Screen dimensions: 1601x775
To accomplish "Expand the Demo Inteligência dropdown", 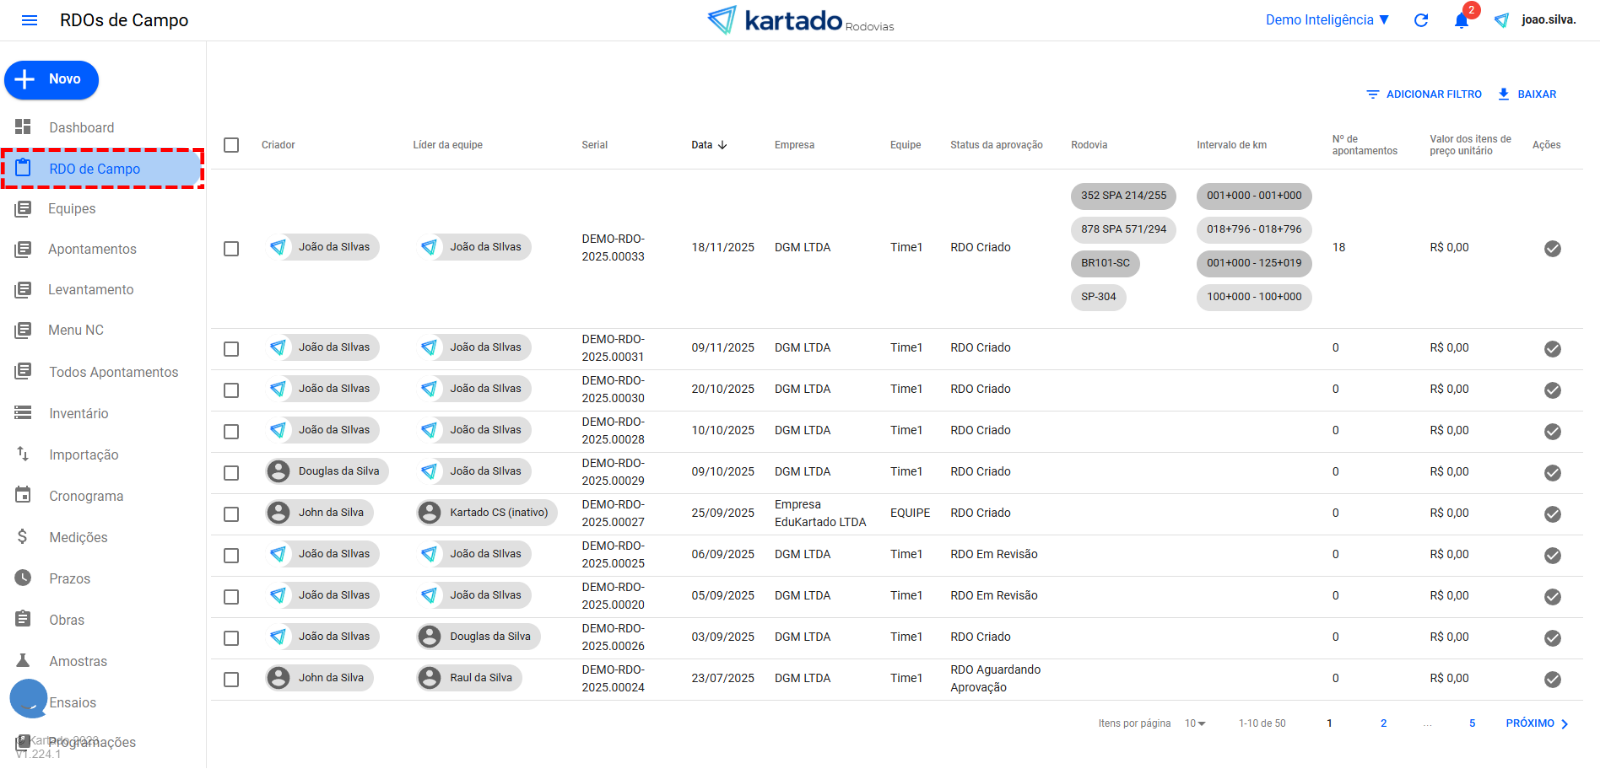I will [x=1327, y=20].
